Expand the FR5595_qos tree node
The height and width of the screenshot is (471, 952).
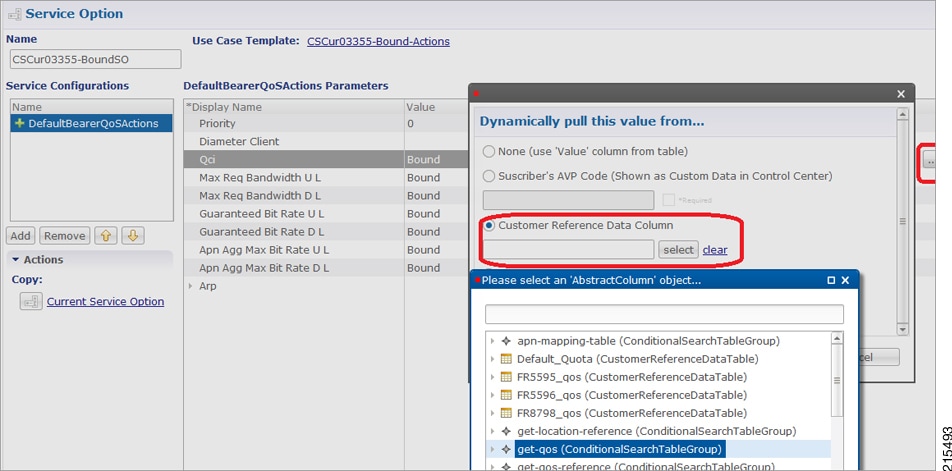tap(492, 377)
